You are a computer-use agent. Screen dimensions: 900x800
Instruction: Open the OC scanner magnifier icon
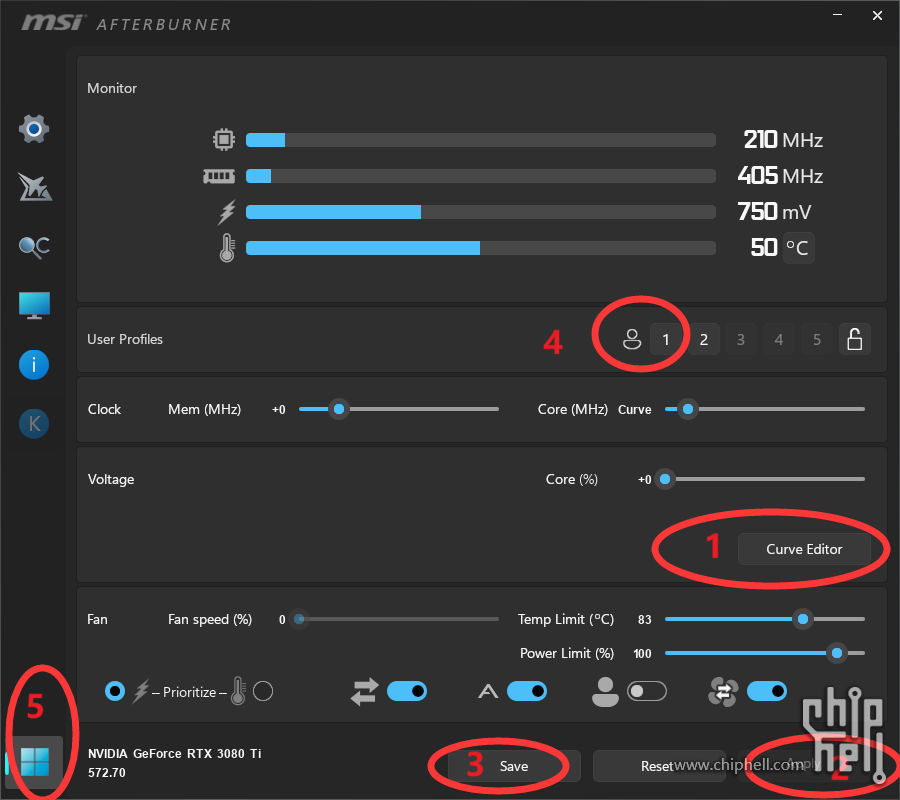click(34, 247)
